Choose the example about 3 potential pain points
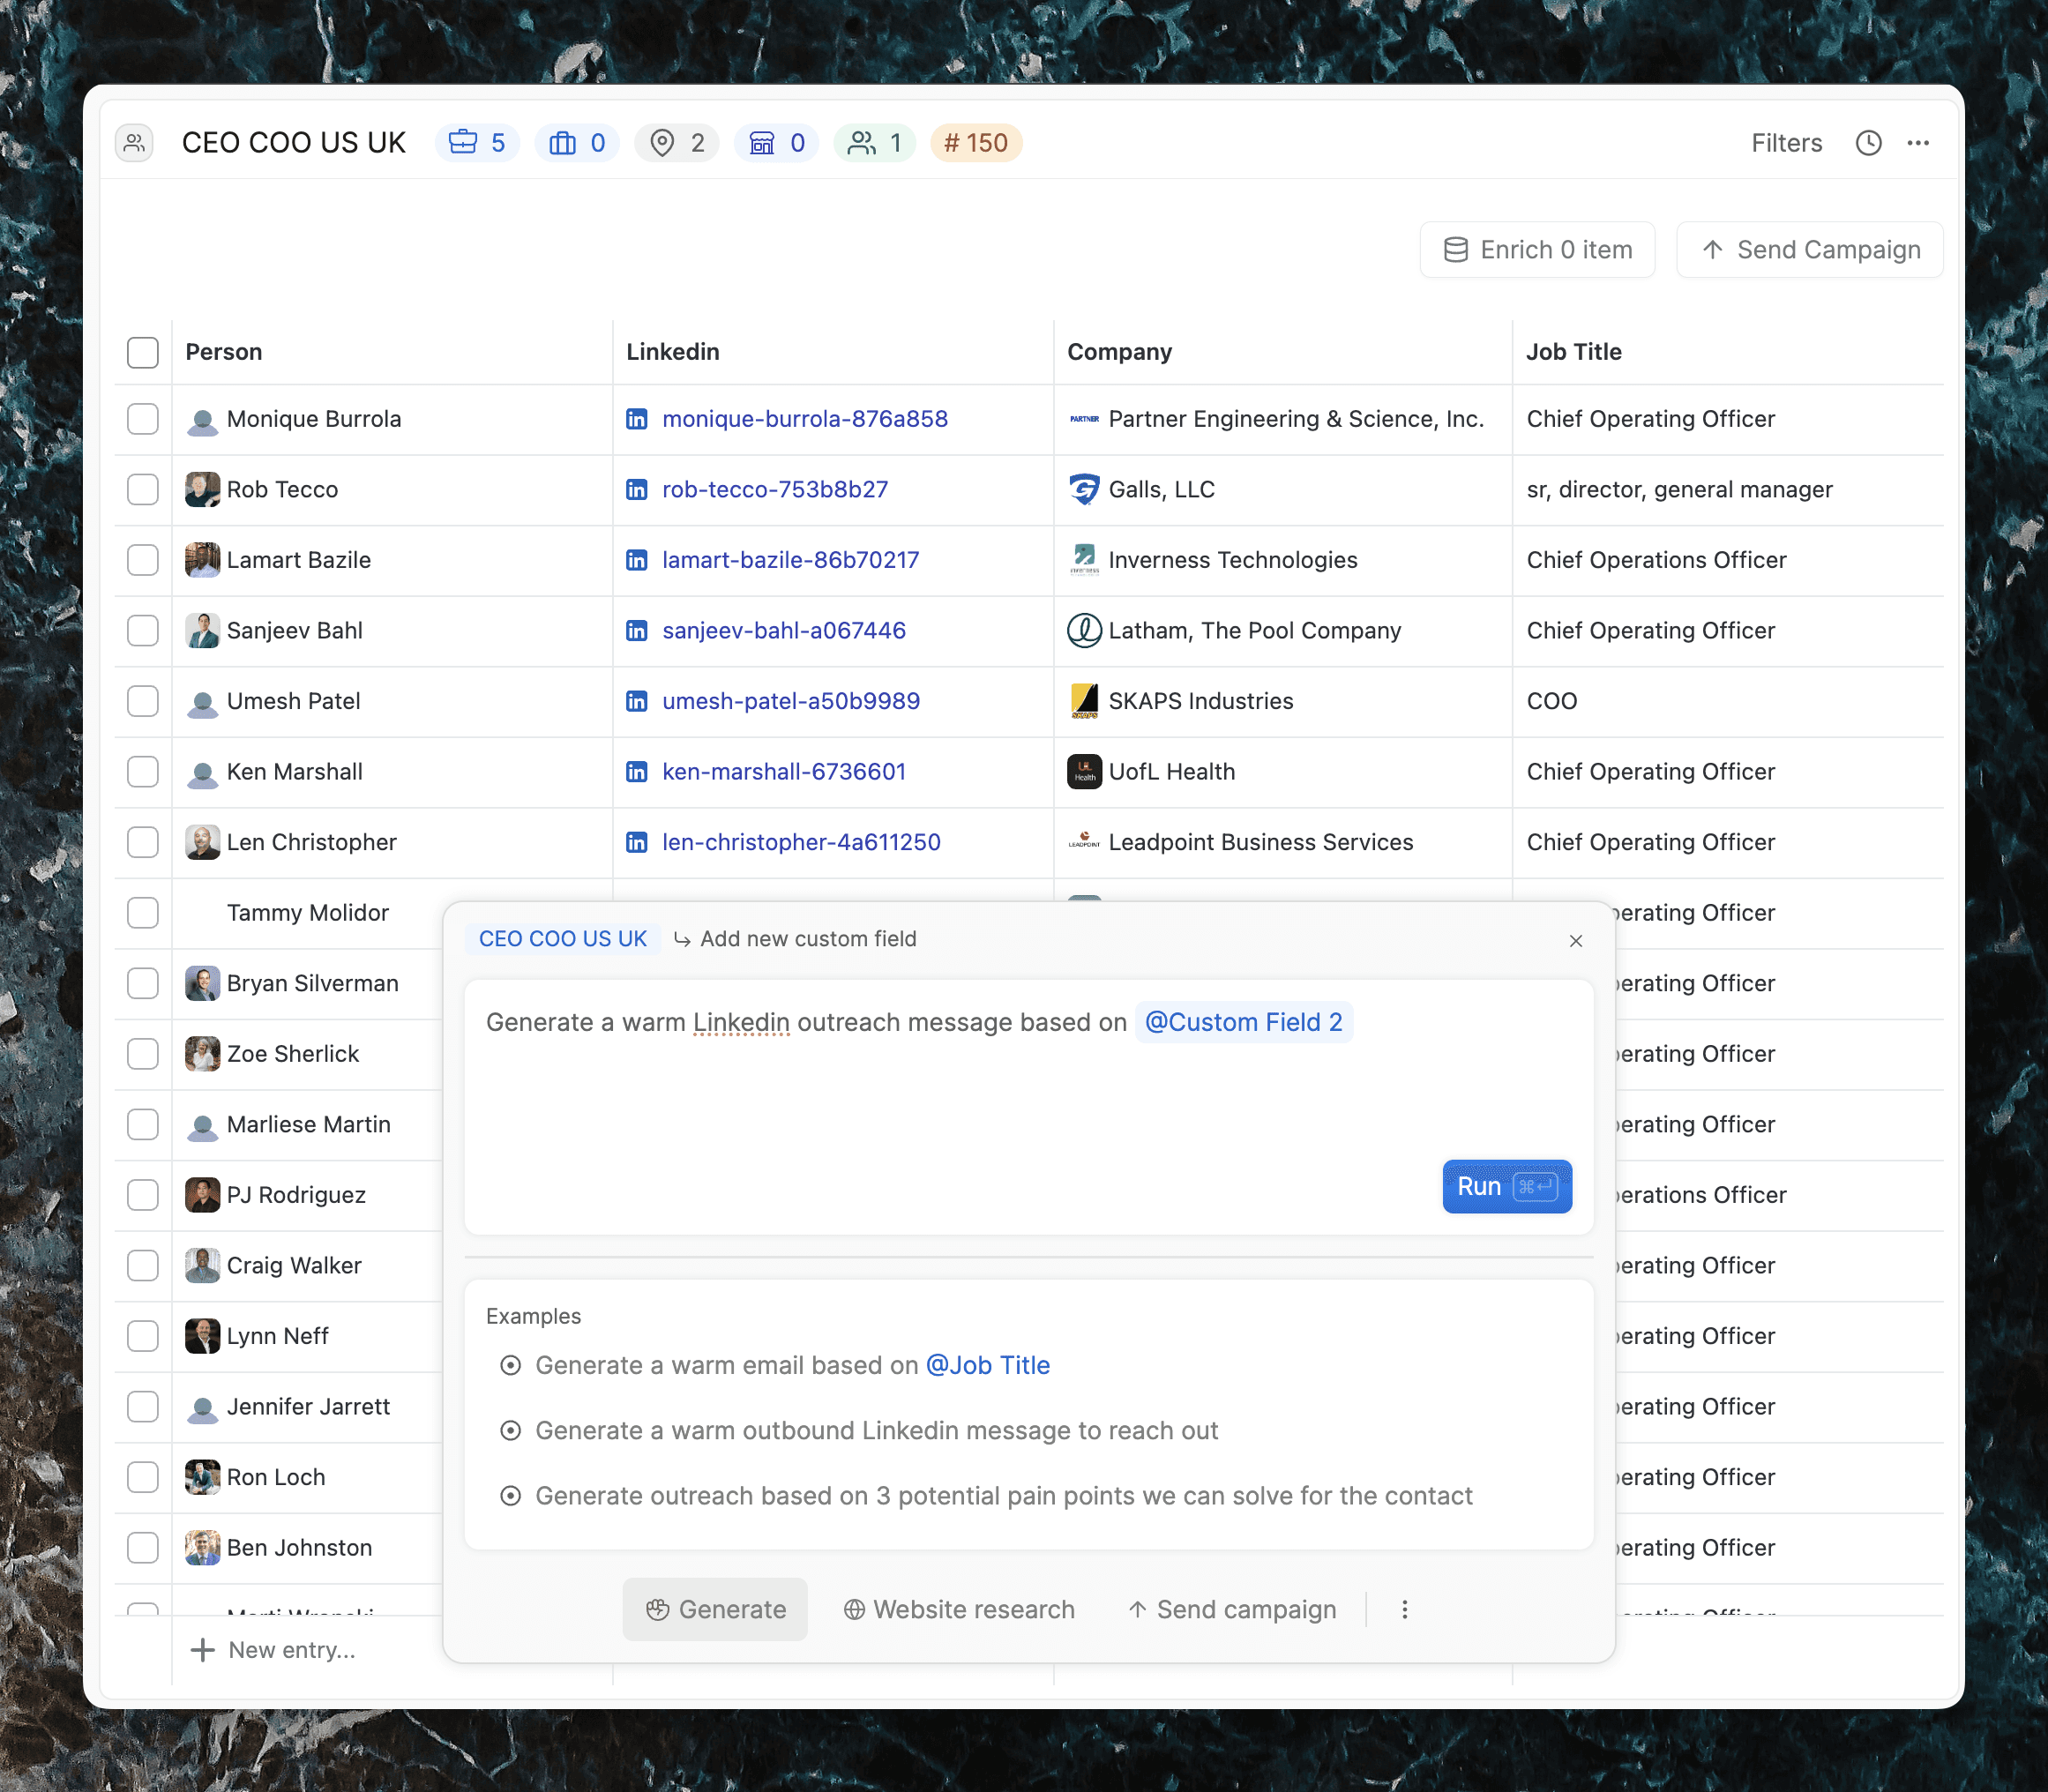The width and height of the screenshot is (2048, 1792). pos(1003,1496)
